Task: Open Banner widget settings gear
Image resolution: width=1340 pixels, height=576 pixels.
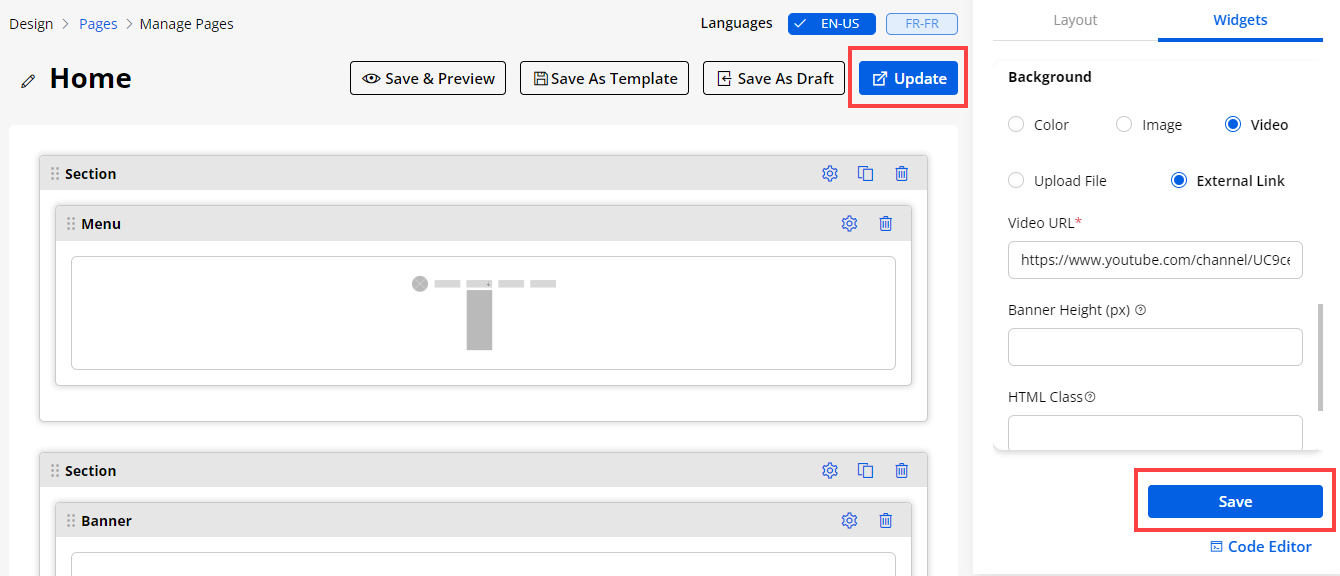Action: [x=849, y=521]
